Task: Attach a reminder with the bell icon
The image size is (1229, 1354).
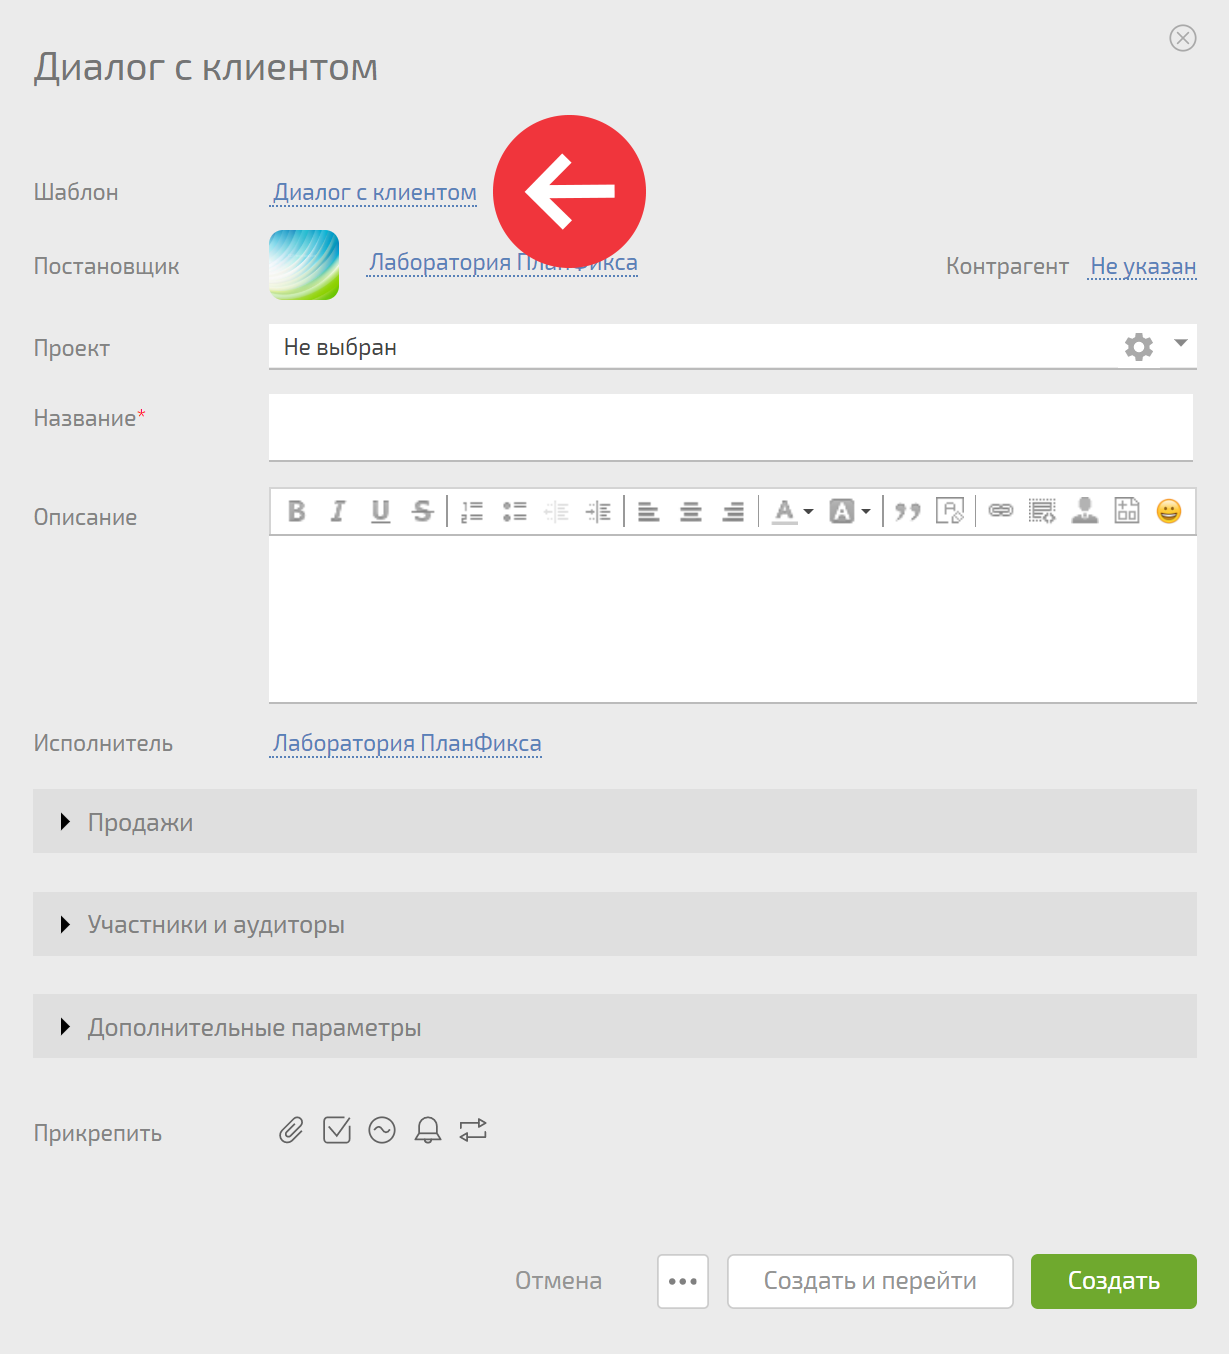Action: [x=428, y=1130]
